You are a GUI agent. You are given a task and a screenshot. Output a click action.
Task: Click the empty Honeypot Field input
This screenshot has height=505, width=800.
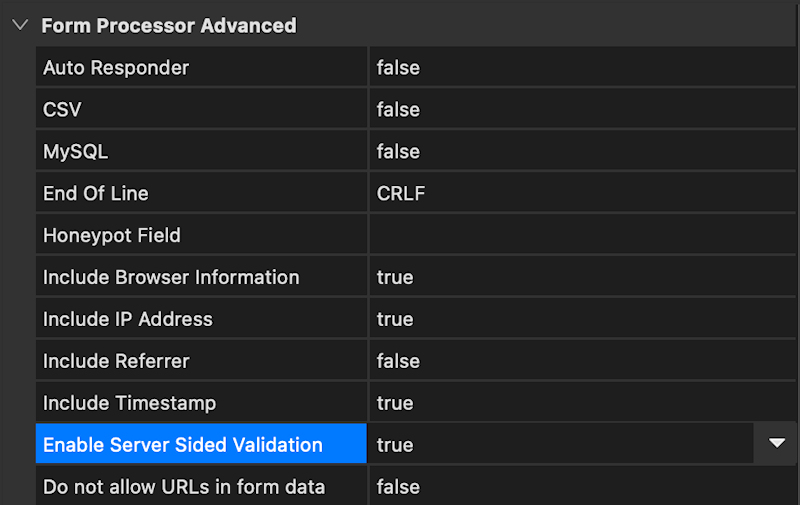click(x=580, y=236)
